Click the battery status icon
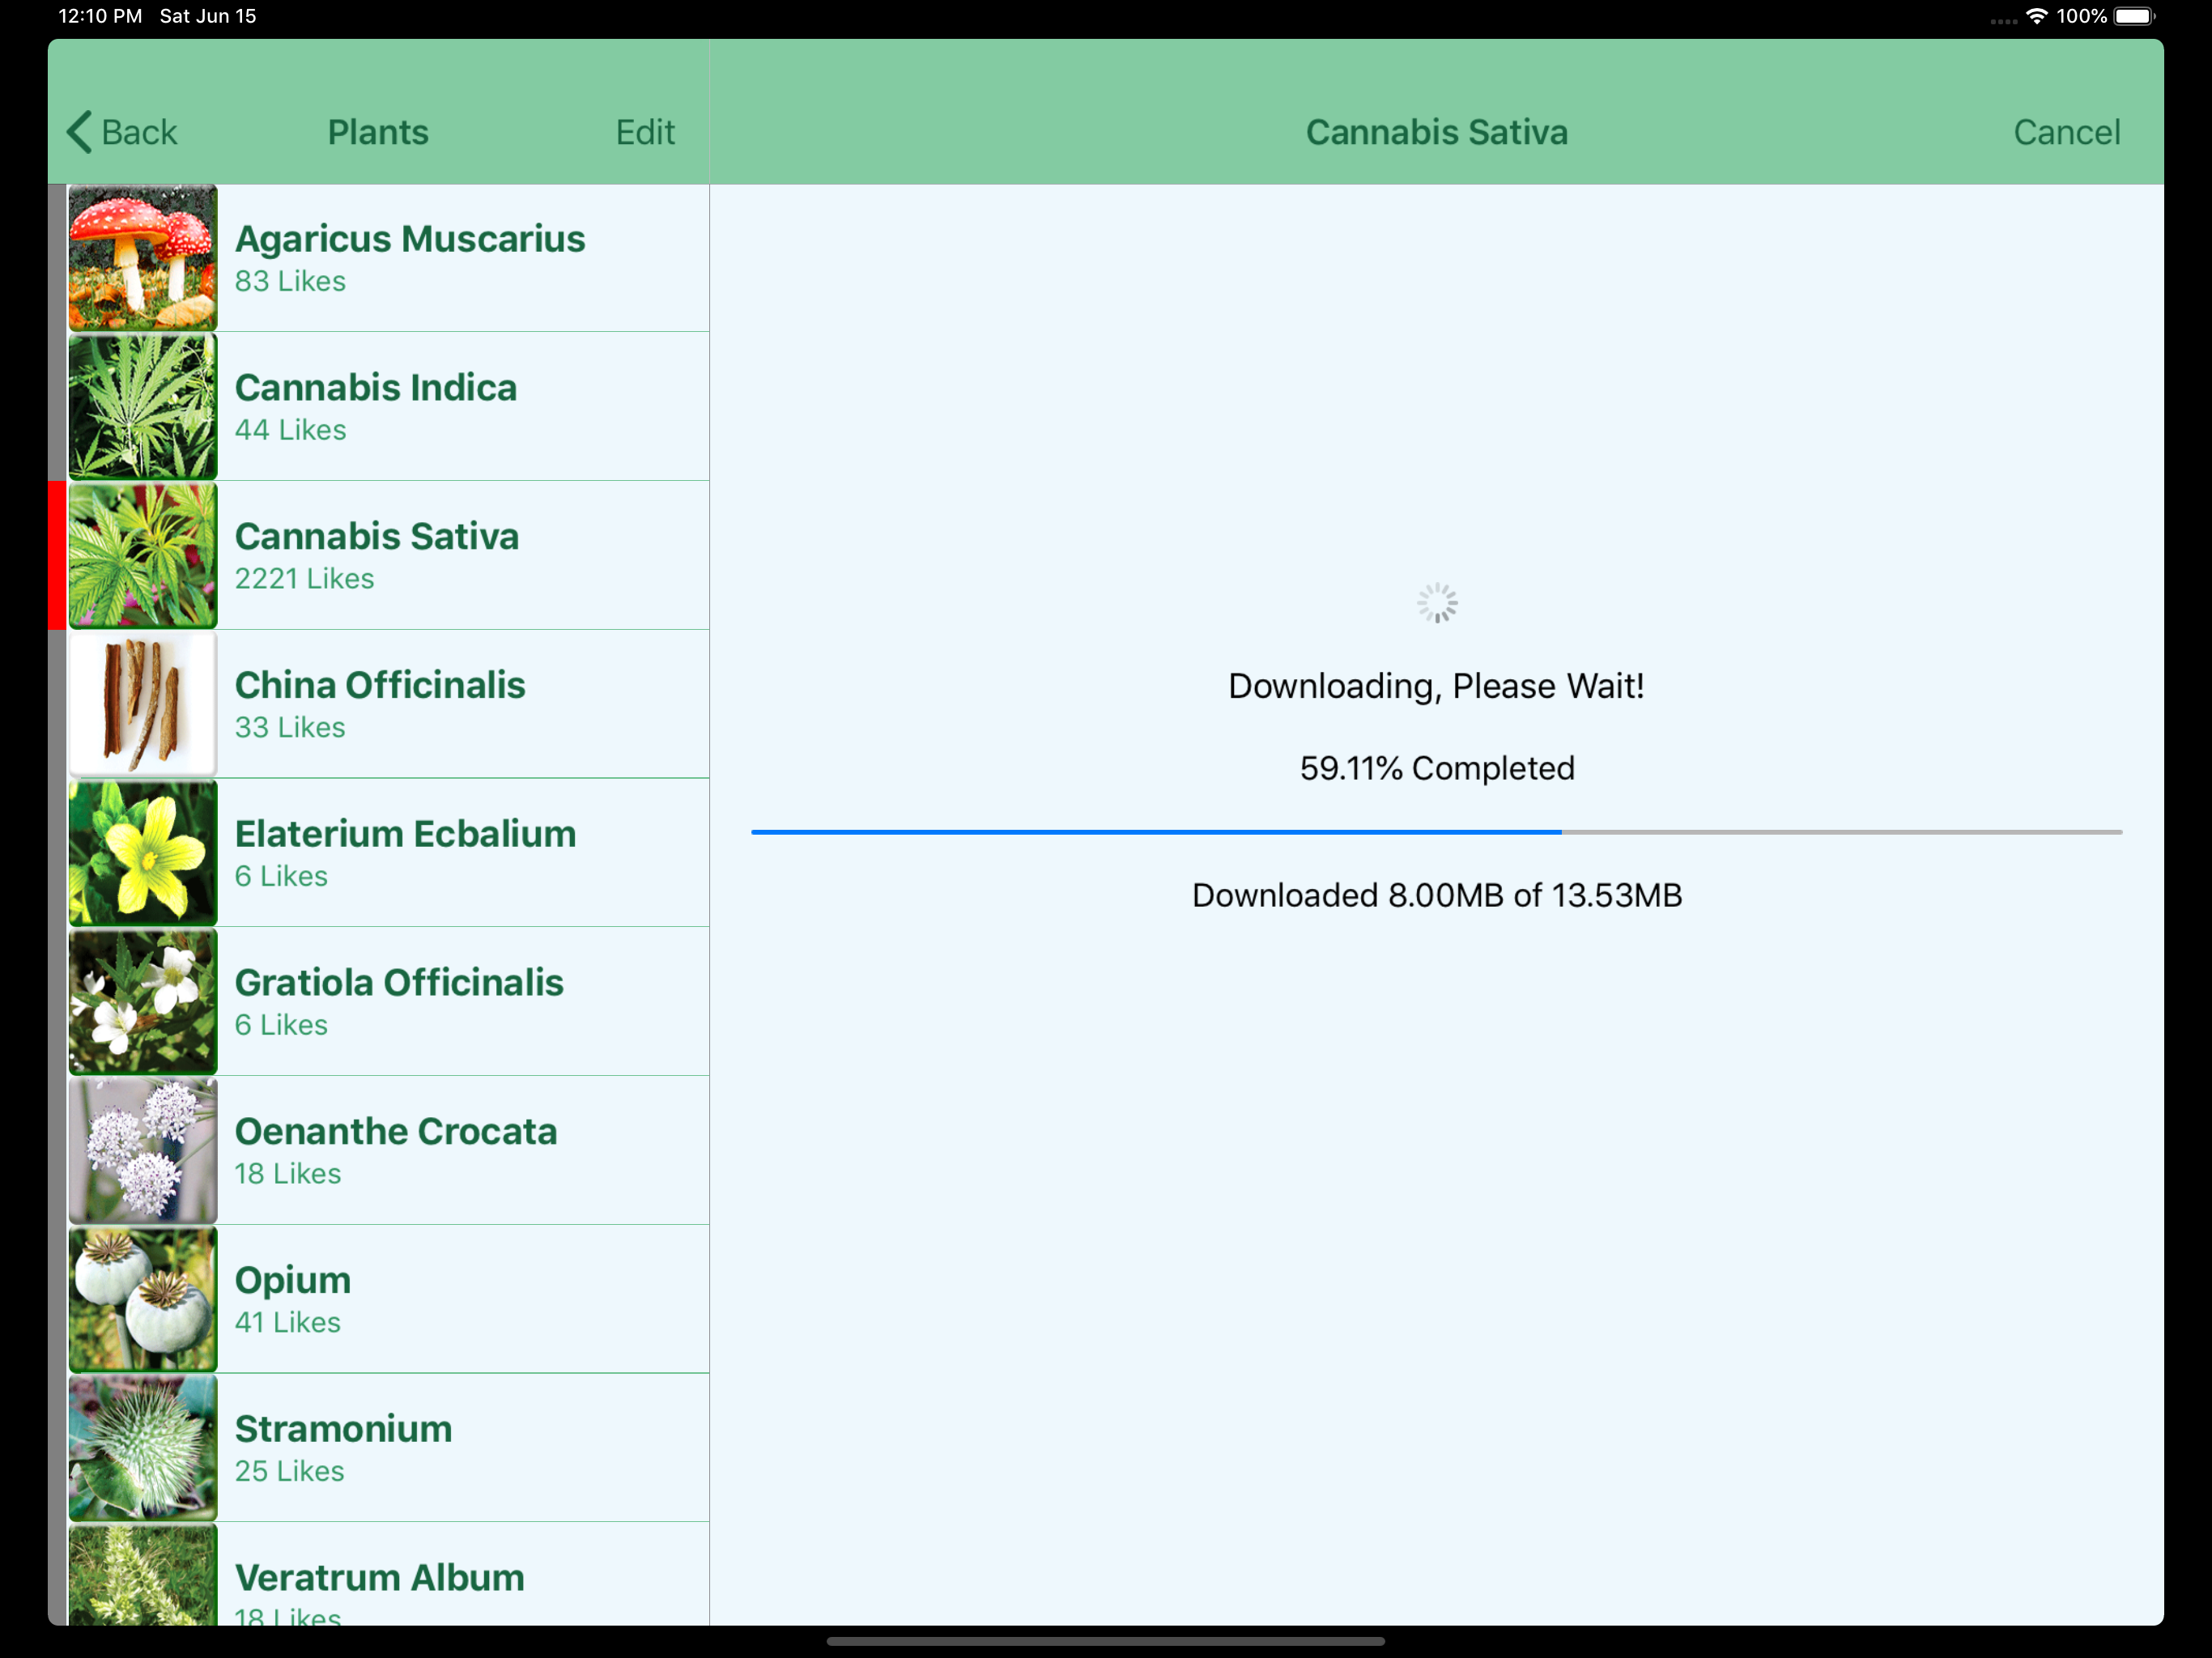Image resolution: width=2212 pixels, height=1658 pixels. pos(2134,16)
